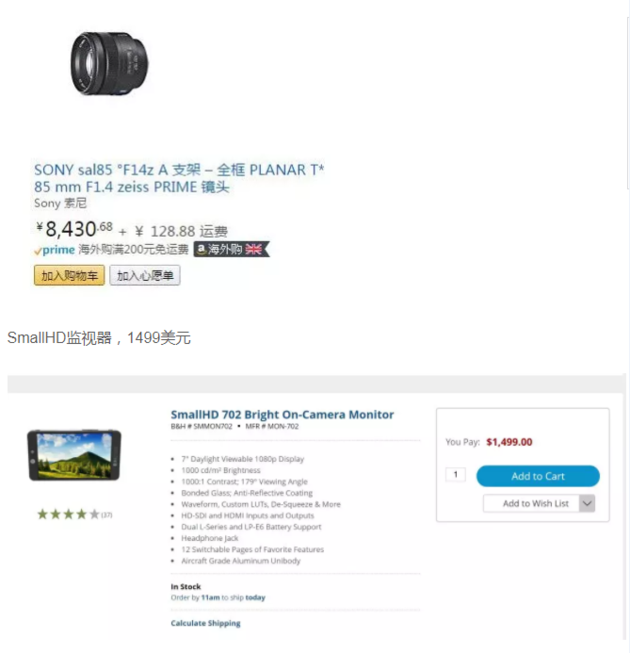
Task: Click the ¥8,430.68 price
Action: pyautogui.click(x=75, y=229)
